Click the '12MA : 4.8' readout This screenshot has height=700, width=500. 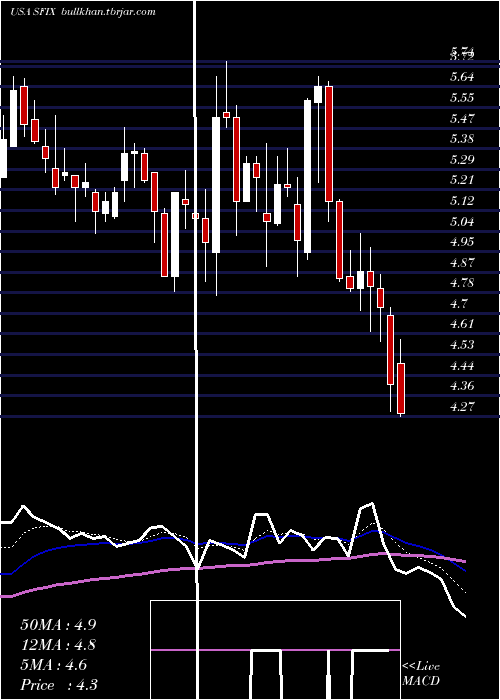(58, 645)
